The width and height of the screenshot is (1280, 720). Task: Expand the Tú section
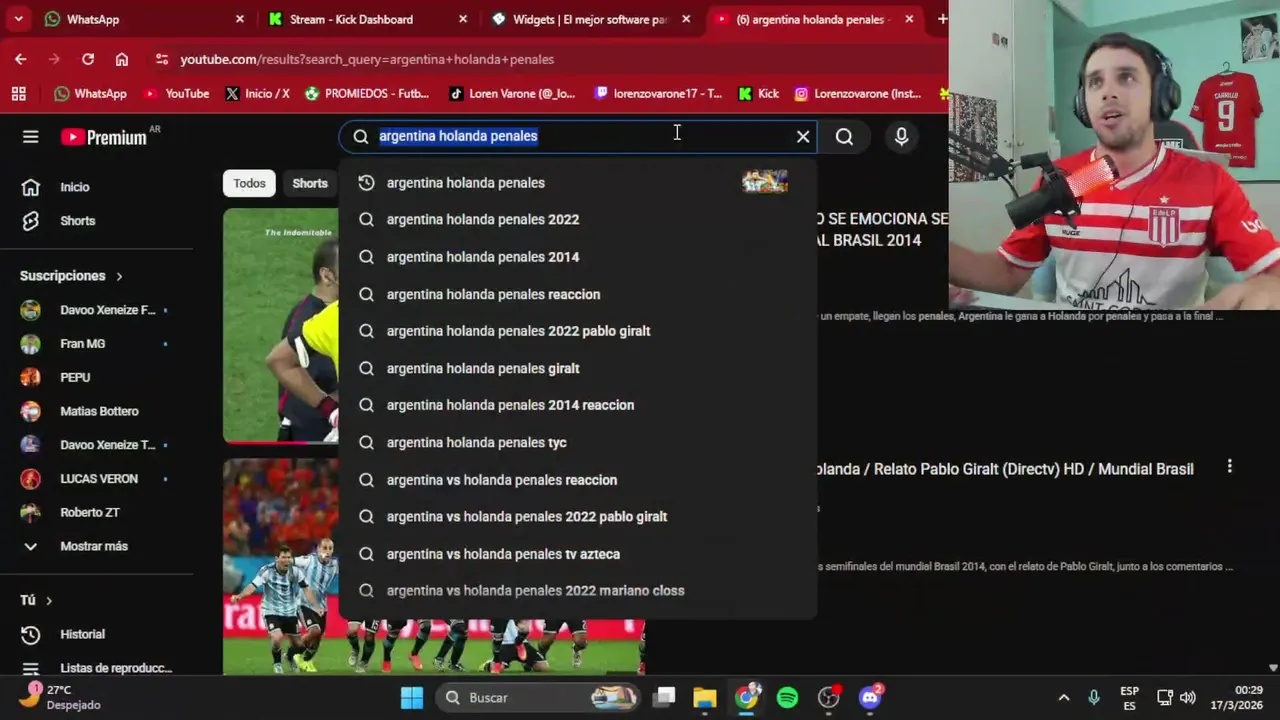[x=36, y=600]
